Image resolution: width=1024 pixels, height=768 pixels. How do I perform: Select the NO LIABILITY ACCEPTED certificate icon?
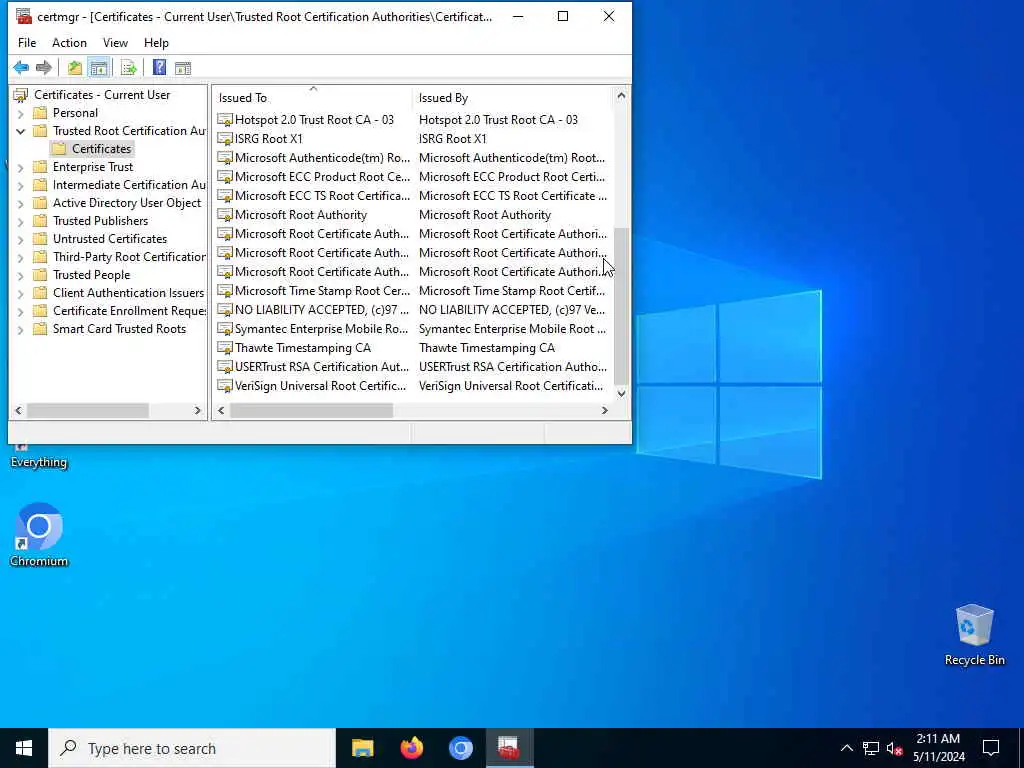[225, 310]
